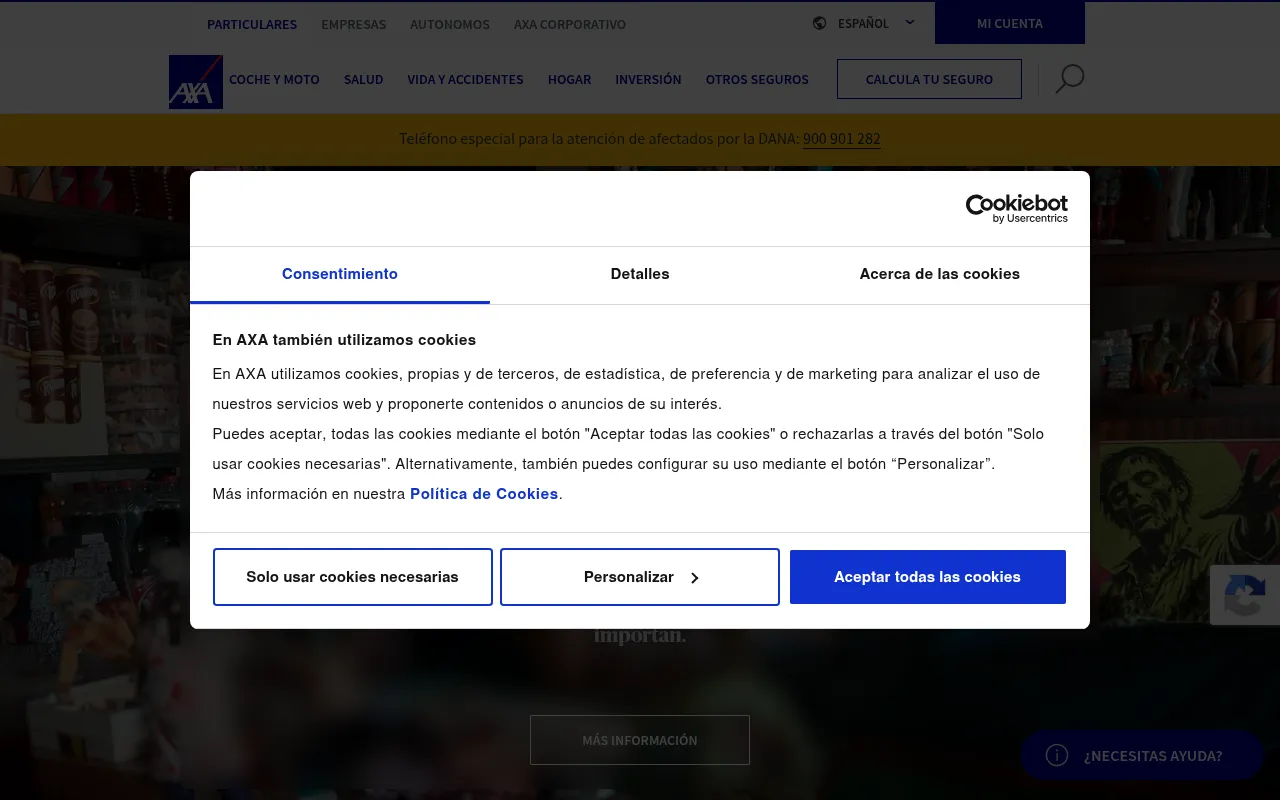This screenshot has width=1280, height=800.
Task: Select the Empresas menu item
Action: coord(353,24)
